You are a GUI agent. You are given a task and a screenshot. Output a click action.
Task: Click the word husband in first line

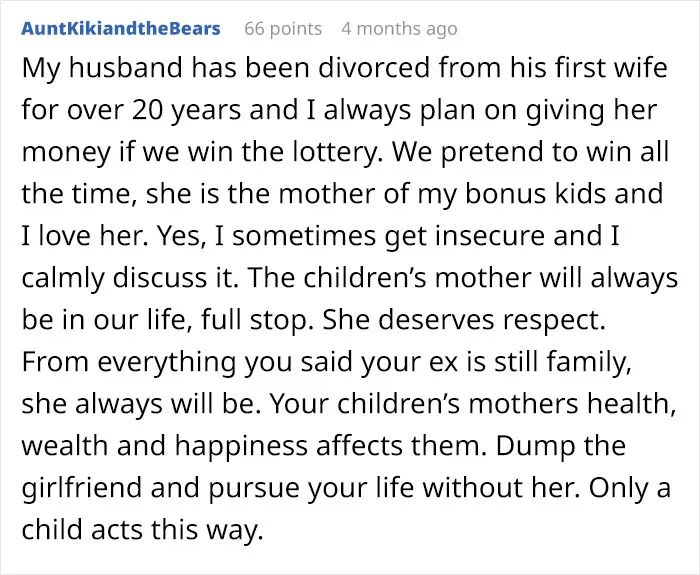tap(125, 68)
